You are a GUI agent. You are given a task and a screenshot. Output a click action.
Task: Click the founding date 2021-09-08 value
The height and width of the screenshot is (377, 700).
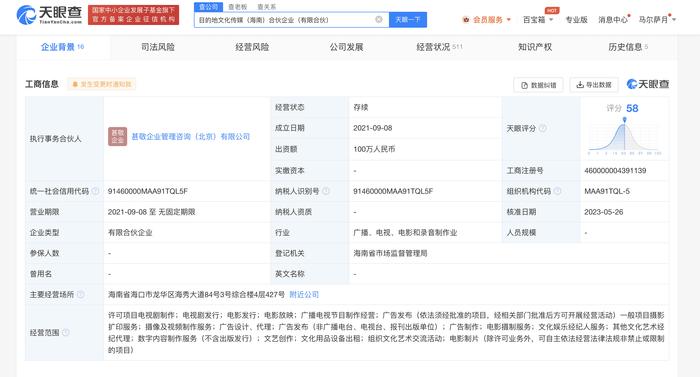click(373, 128)
